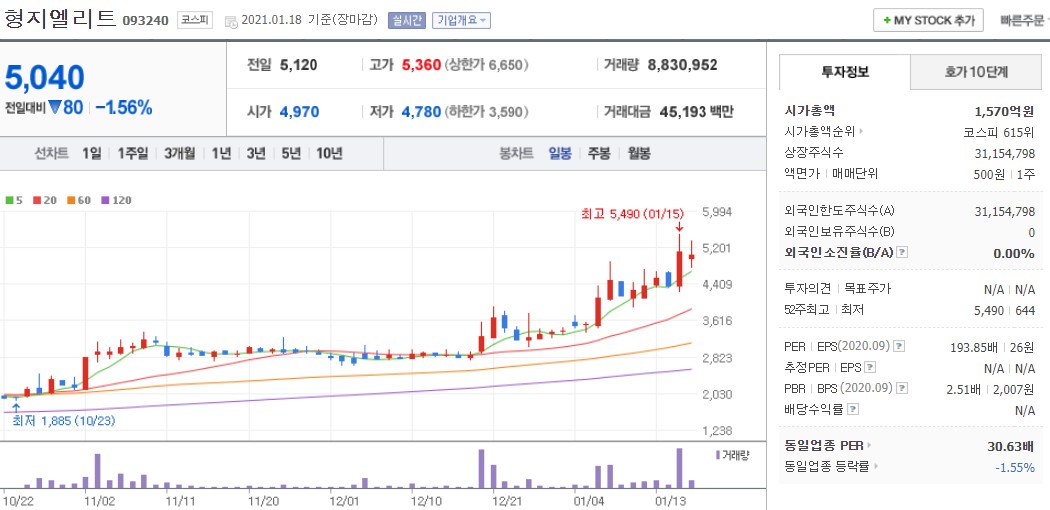Viewport: 1050px width, 510px height.
Task: Click the 하한가 3,590 lower limit text
Action: (486, 112)
